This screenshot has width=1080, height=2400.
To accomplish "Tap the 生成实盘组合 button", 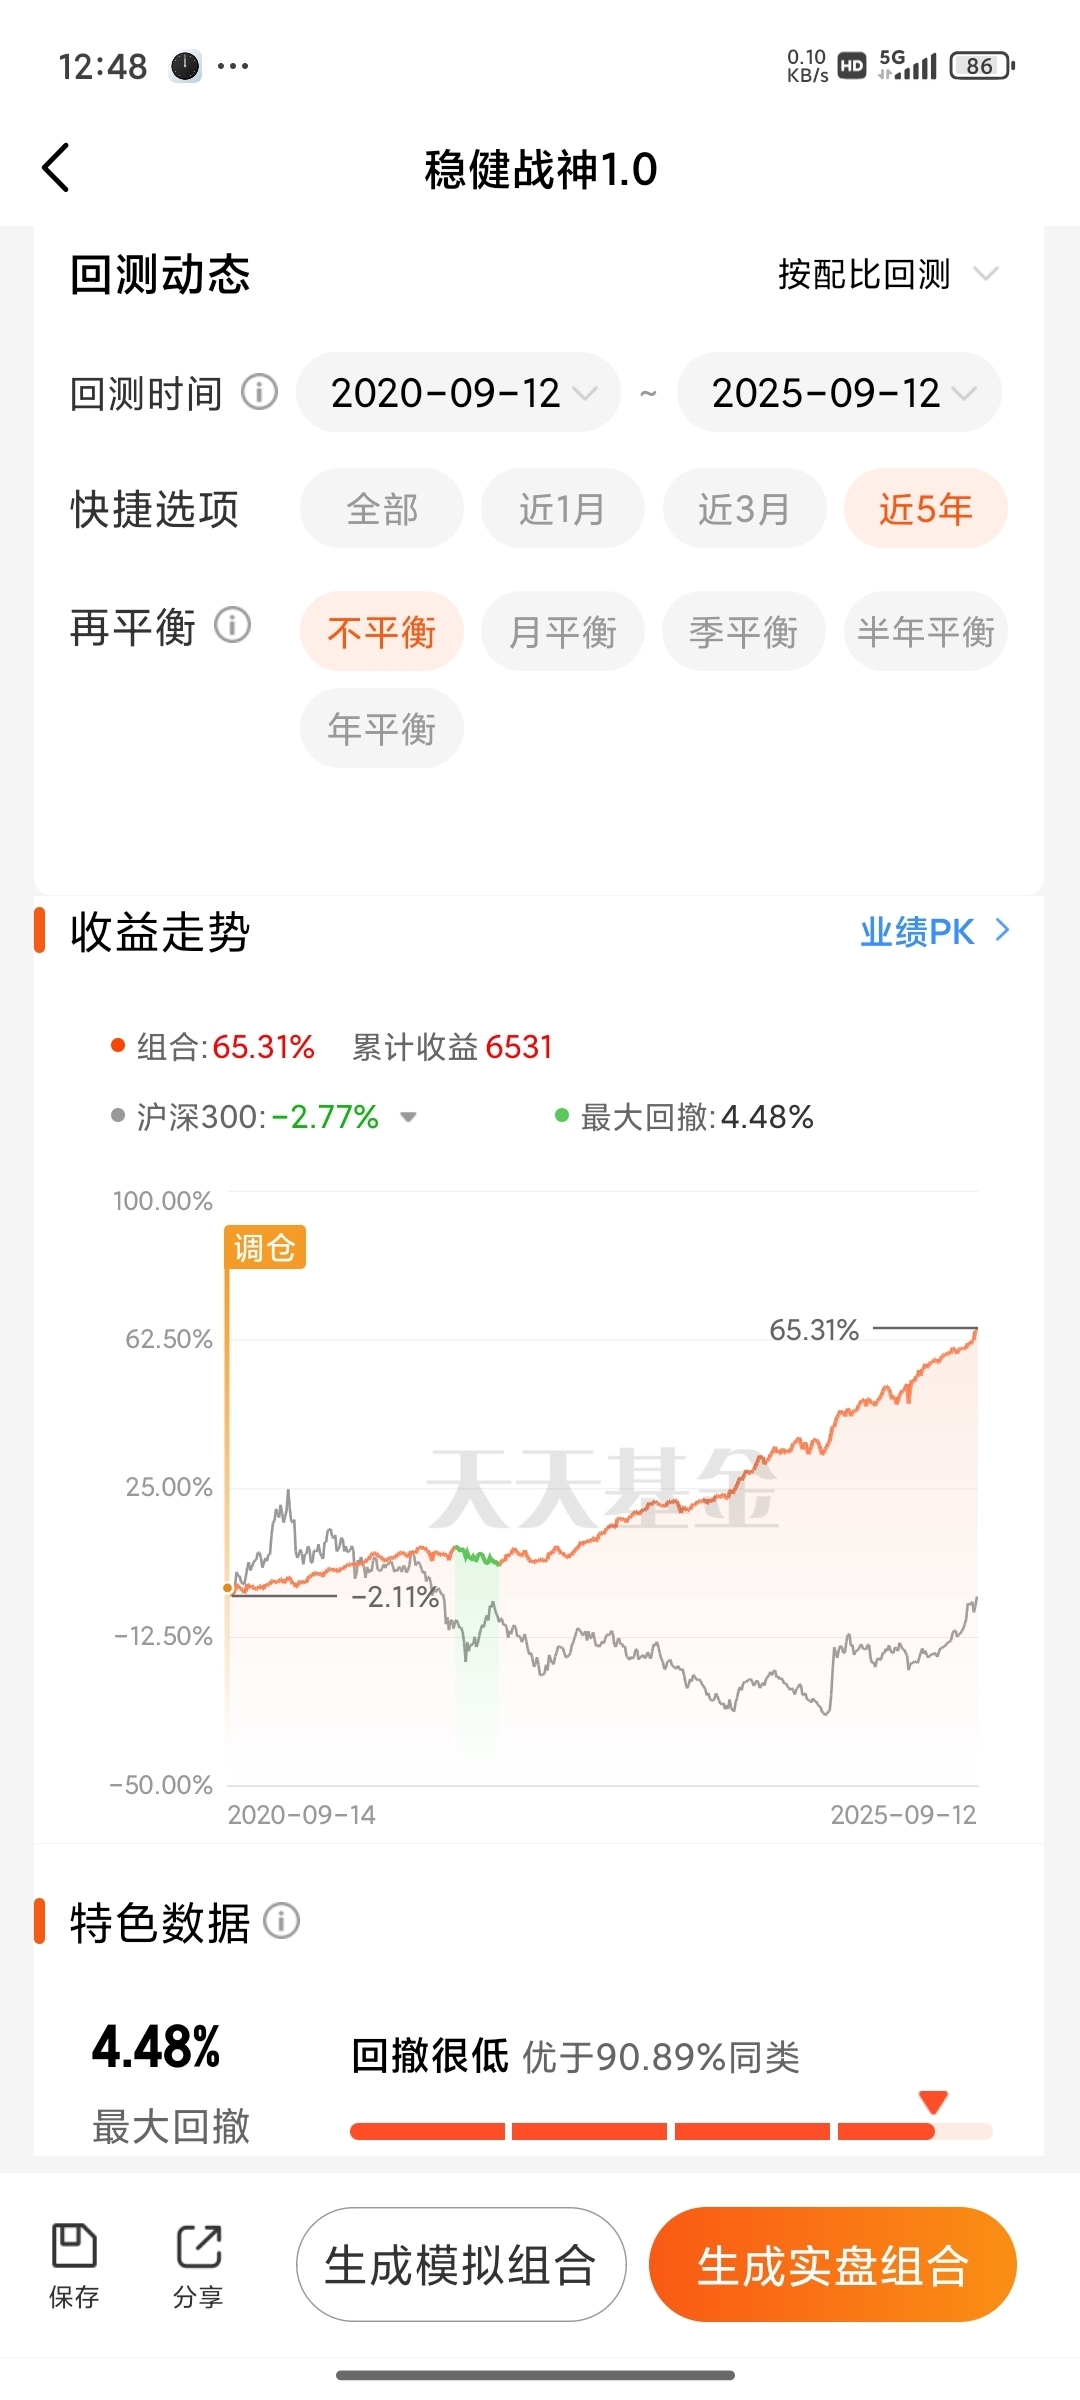I will pos(833,2264).
